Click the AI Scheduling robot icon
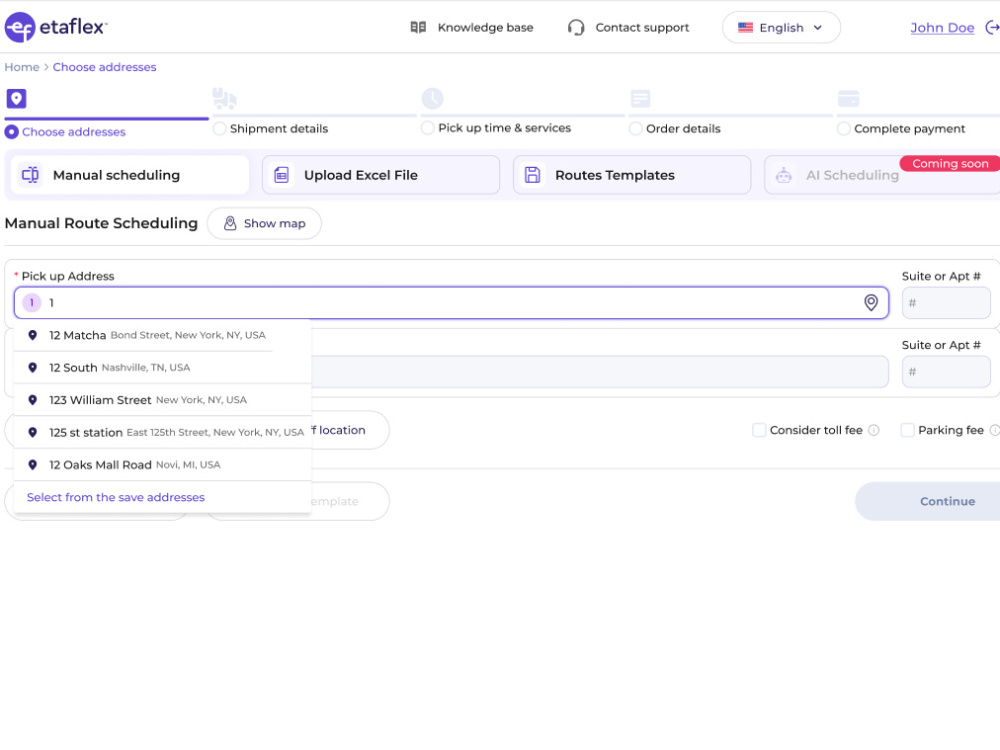Image resolution: width=1000 pixels, height=750 pixels. point(784,175)
